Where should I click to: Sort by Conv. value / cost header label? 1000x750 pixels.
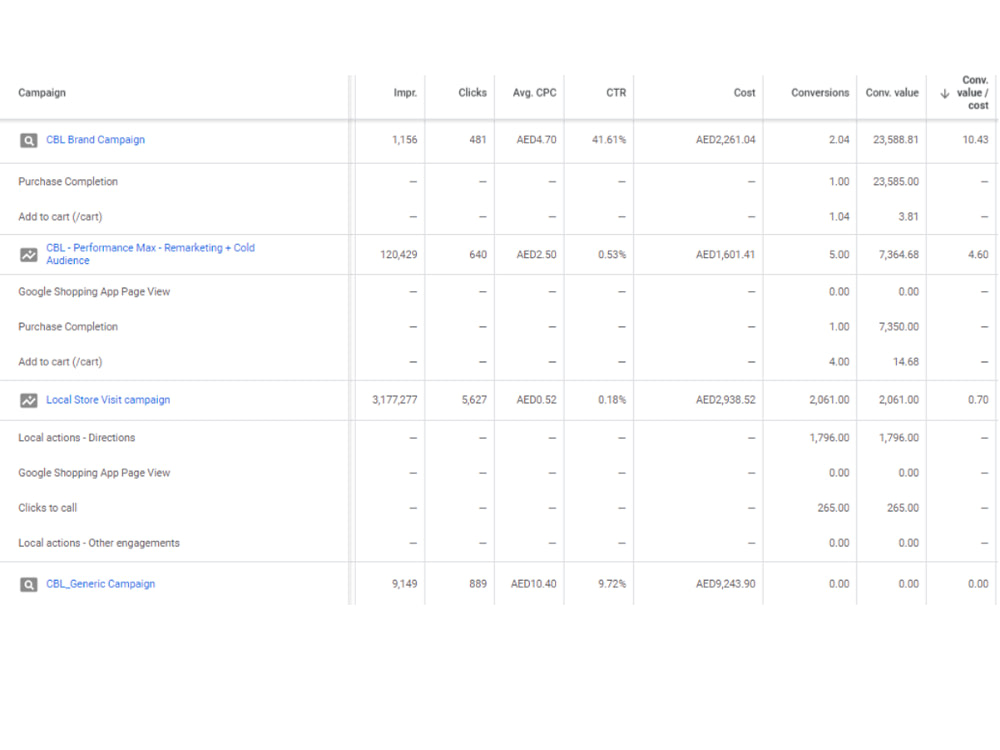973,92
